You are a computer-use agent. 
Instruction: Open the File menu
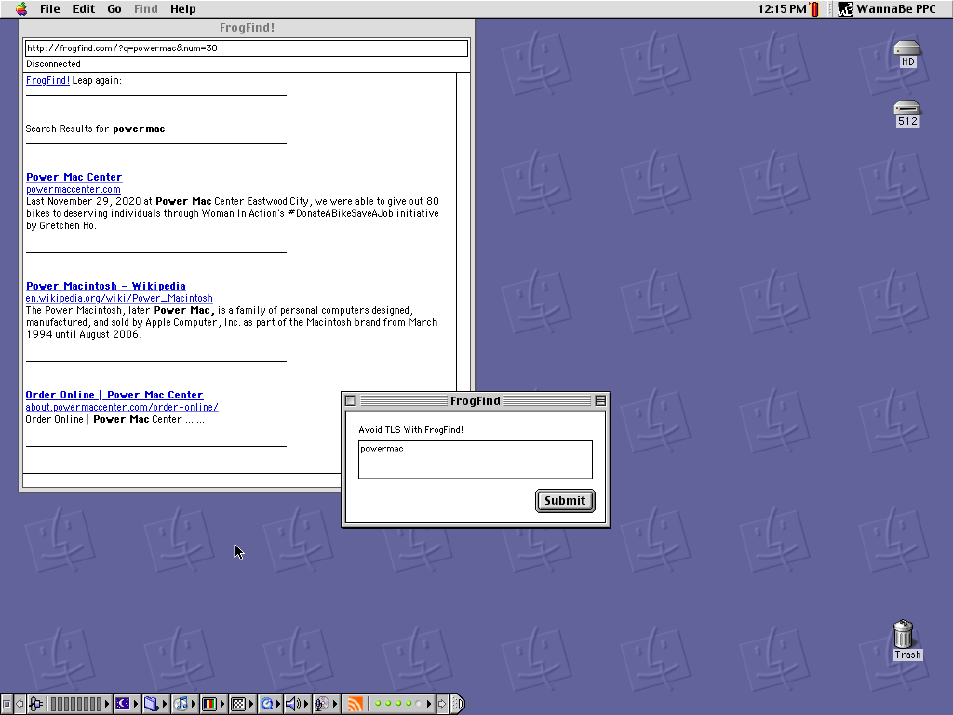coord(50,9)
